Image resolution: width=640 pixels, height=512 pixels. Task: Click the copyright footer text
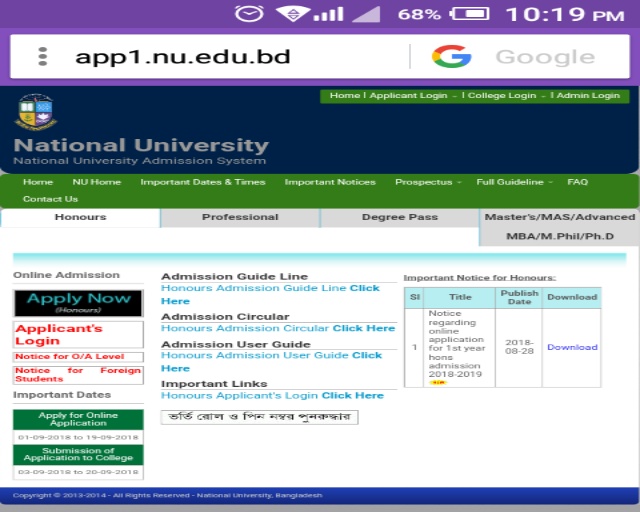(167, 495)
